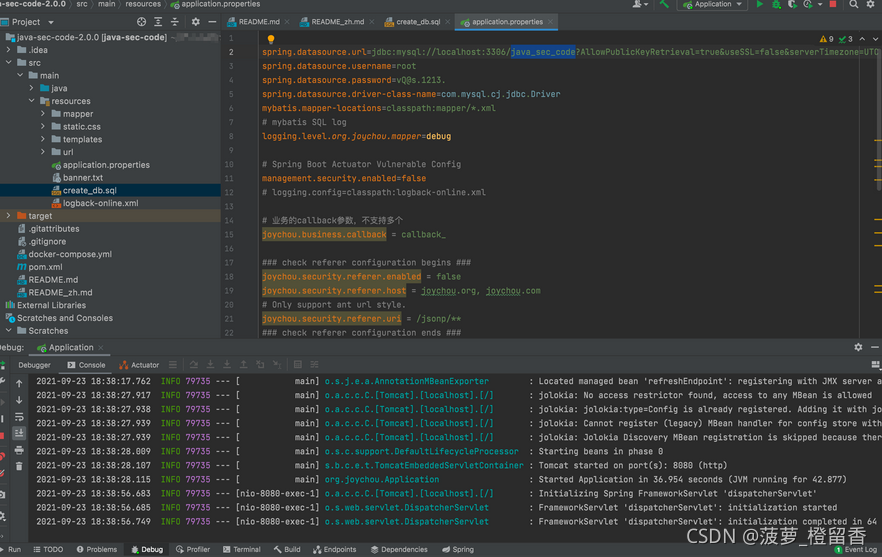Viewport: 882px width, 557px height.
Task: Click the yellow intention lightbulb in editor
Action: [271, 39]
